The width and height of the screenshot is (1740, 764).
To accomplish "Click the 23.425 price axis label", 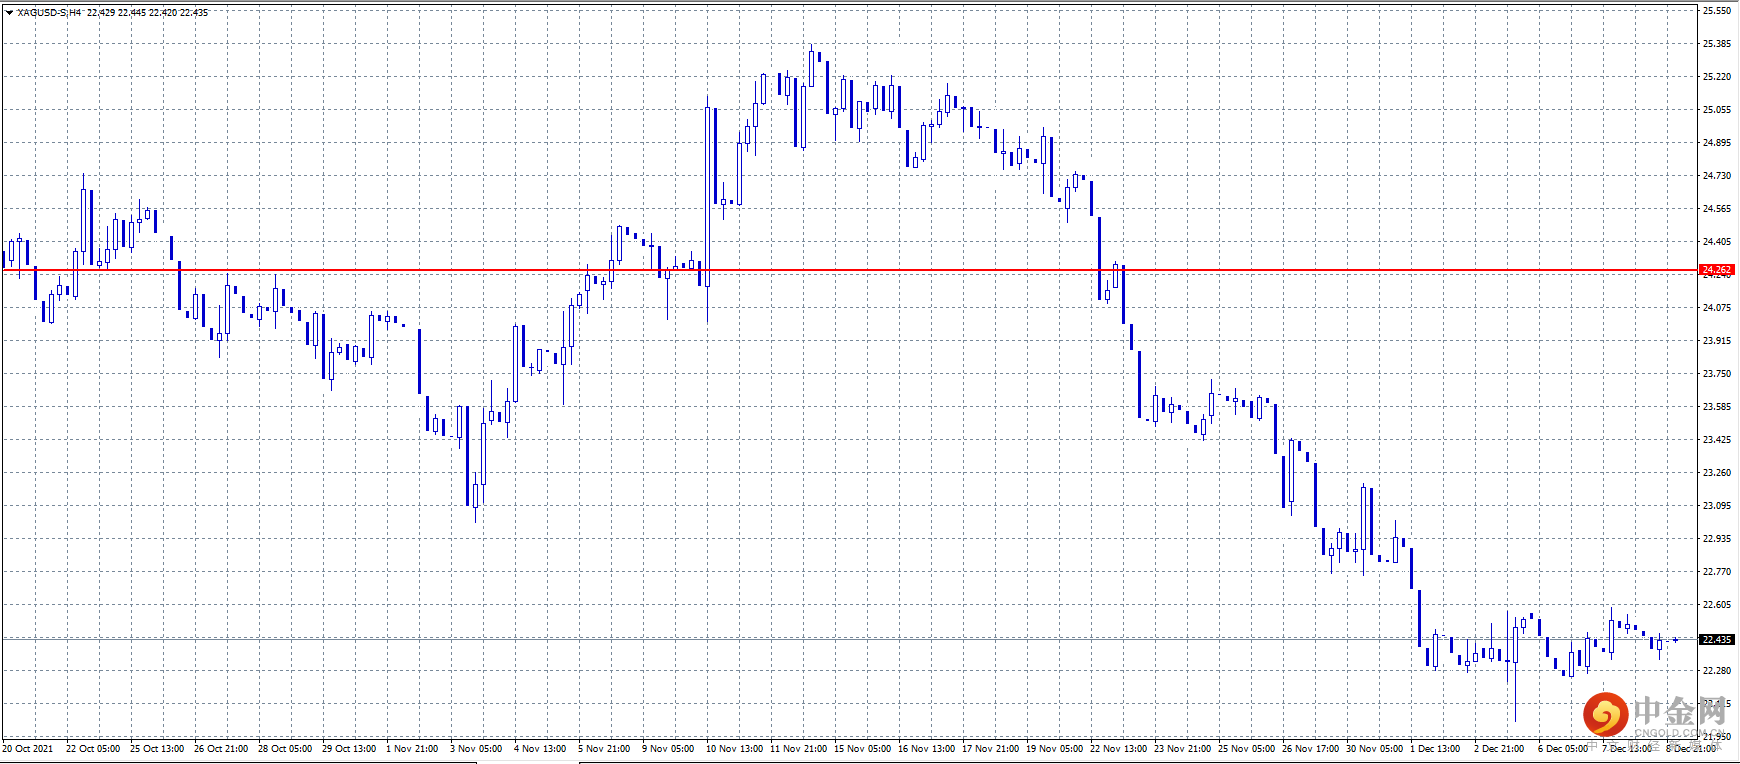I will [1717, 440].
